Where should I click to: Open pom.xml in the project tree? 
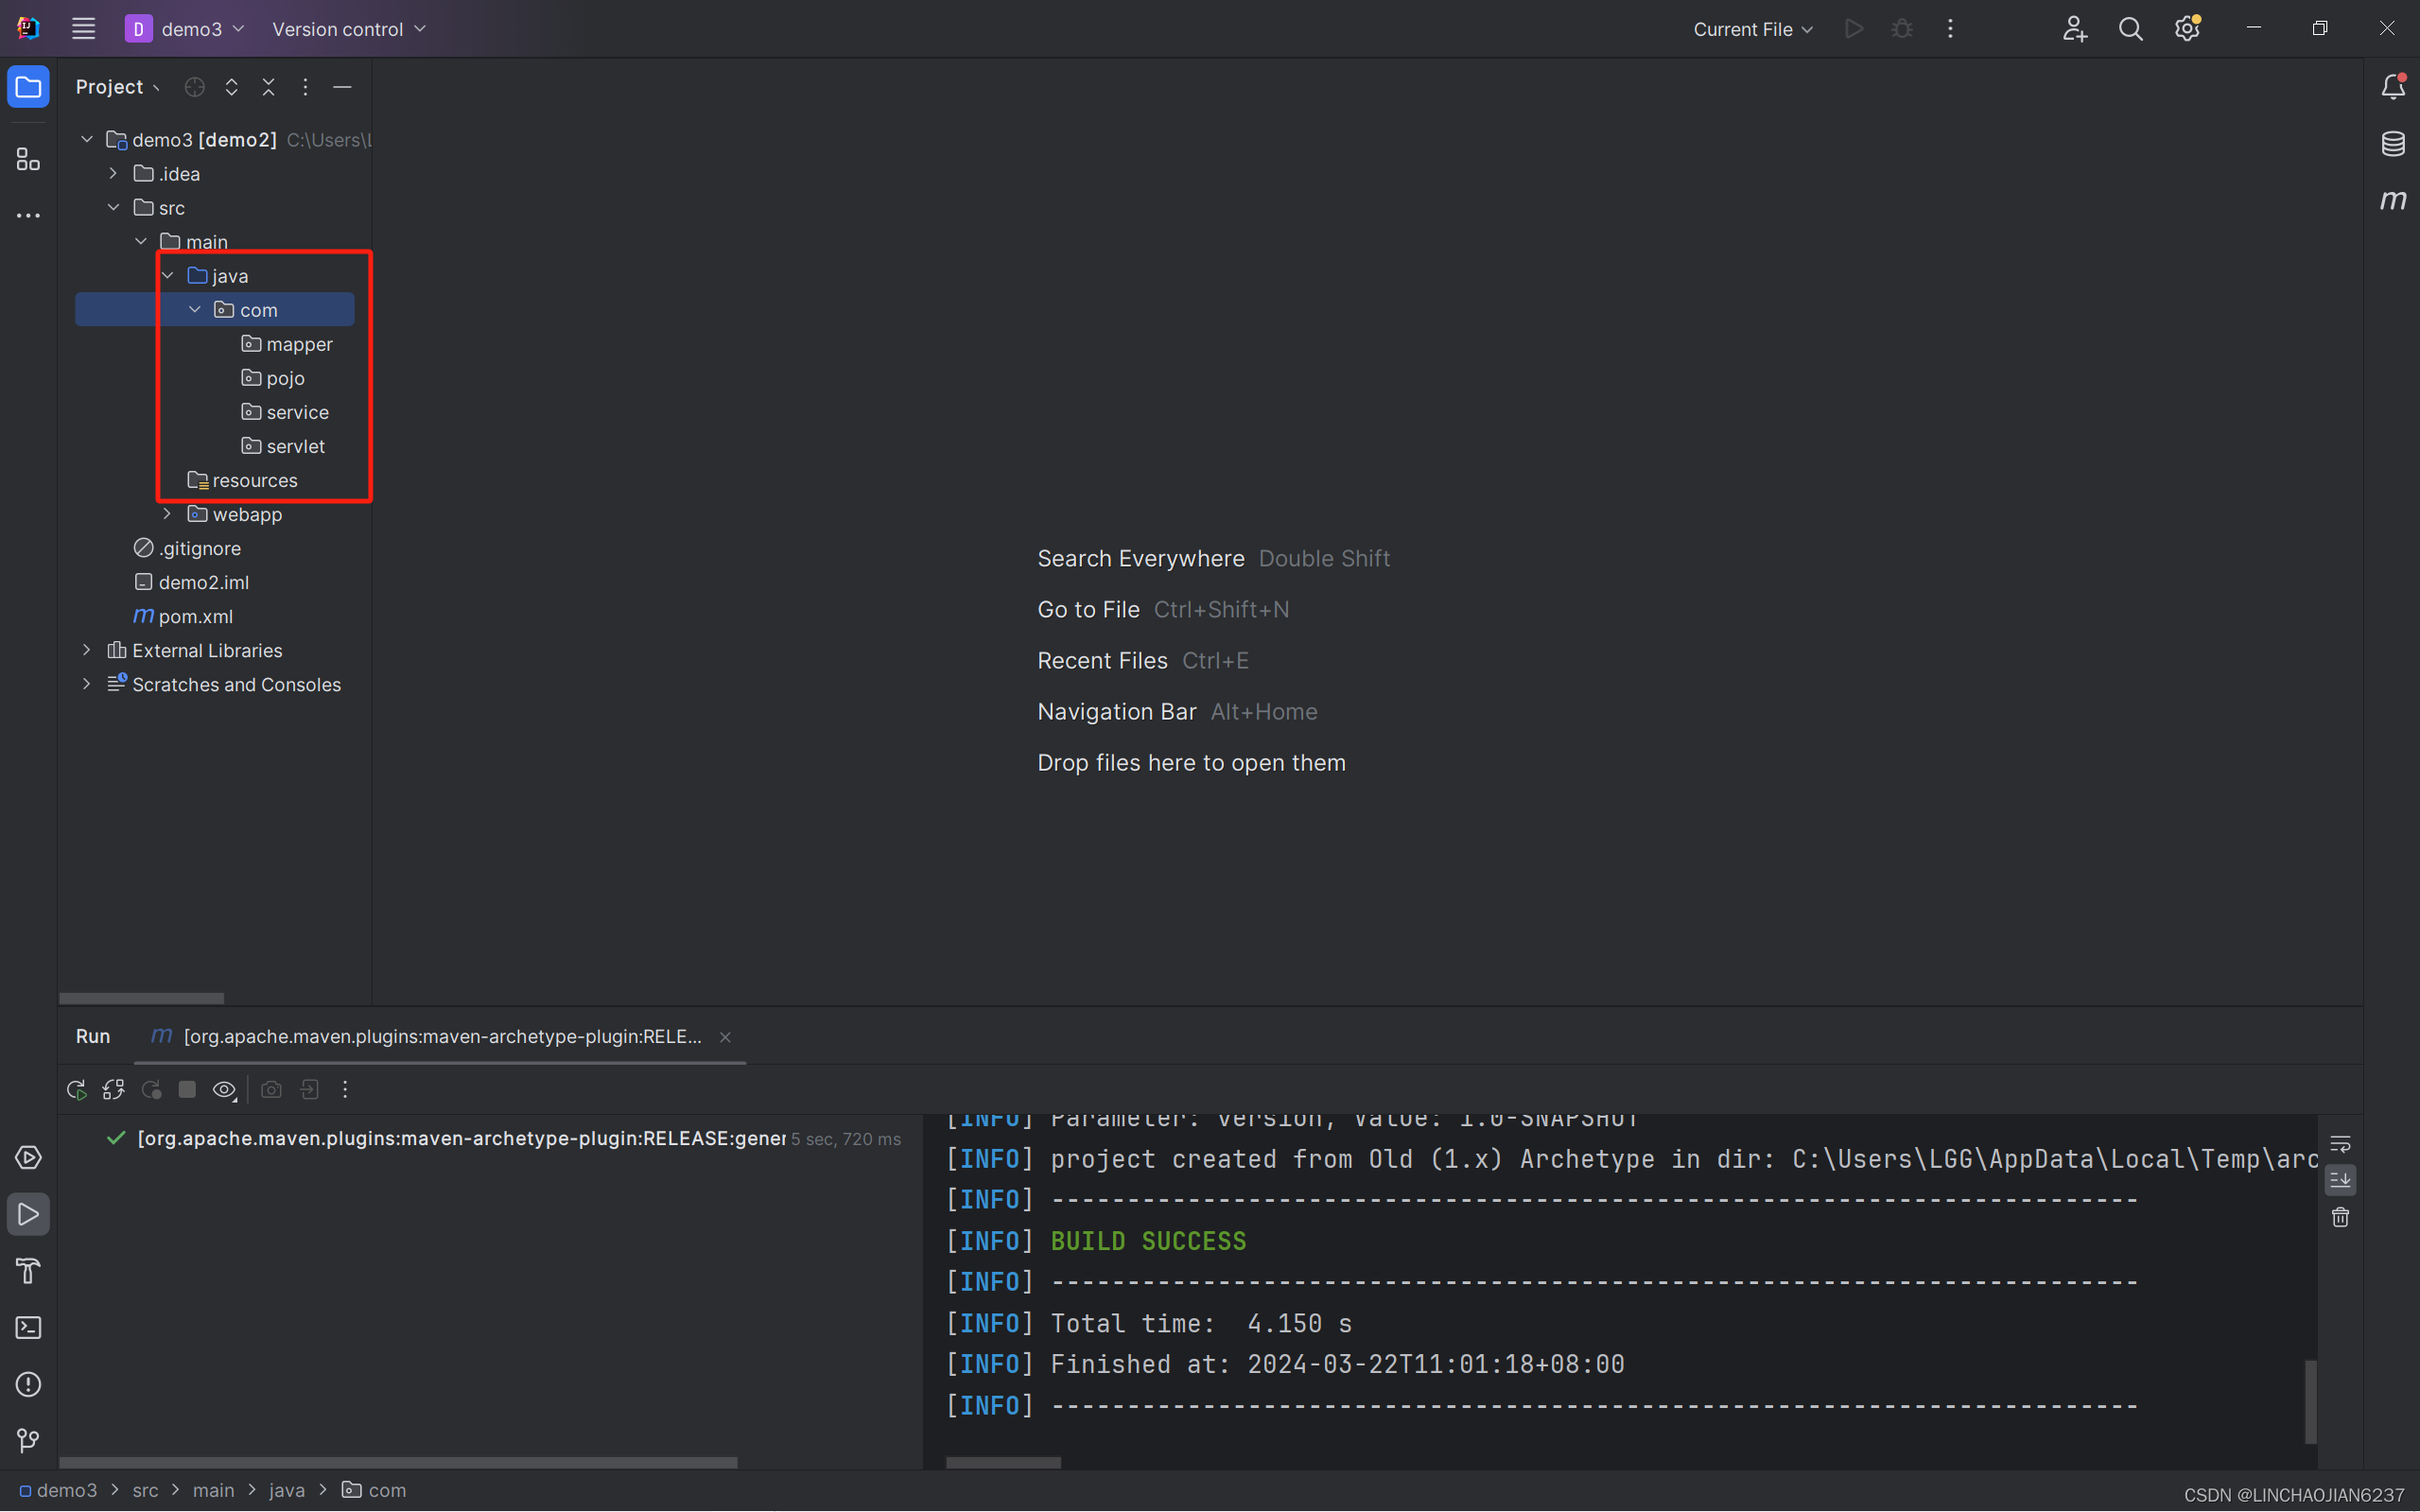point(195,616)
